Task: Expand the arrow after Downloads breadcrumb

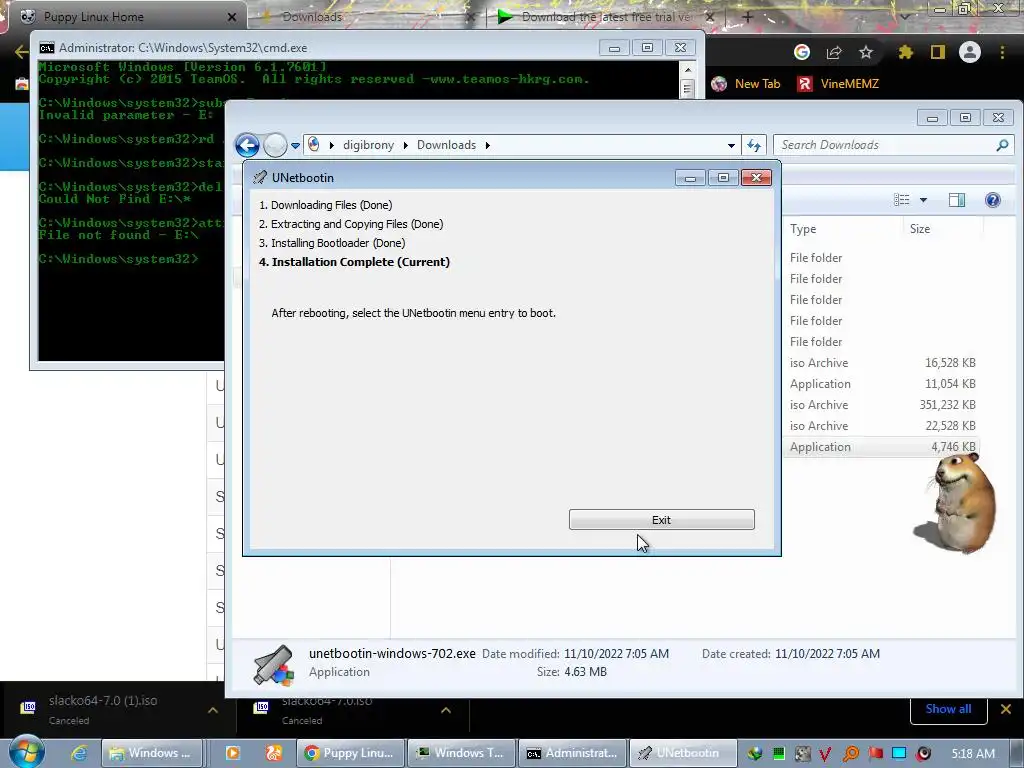Action: tap(487, 145)
